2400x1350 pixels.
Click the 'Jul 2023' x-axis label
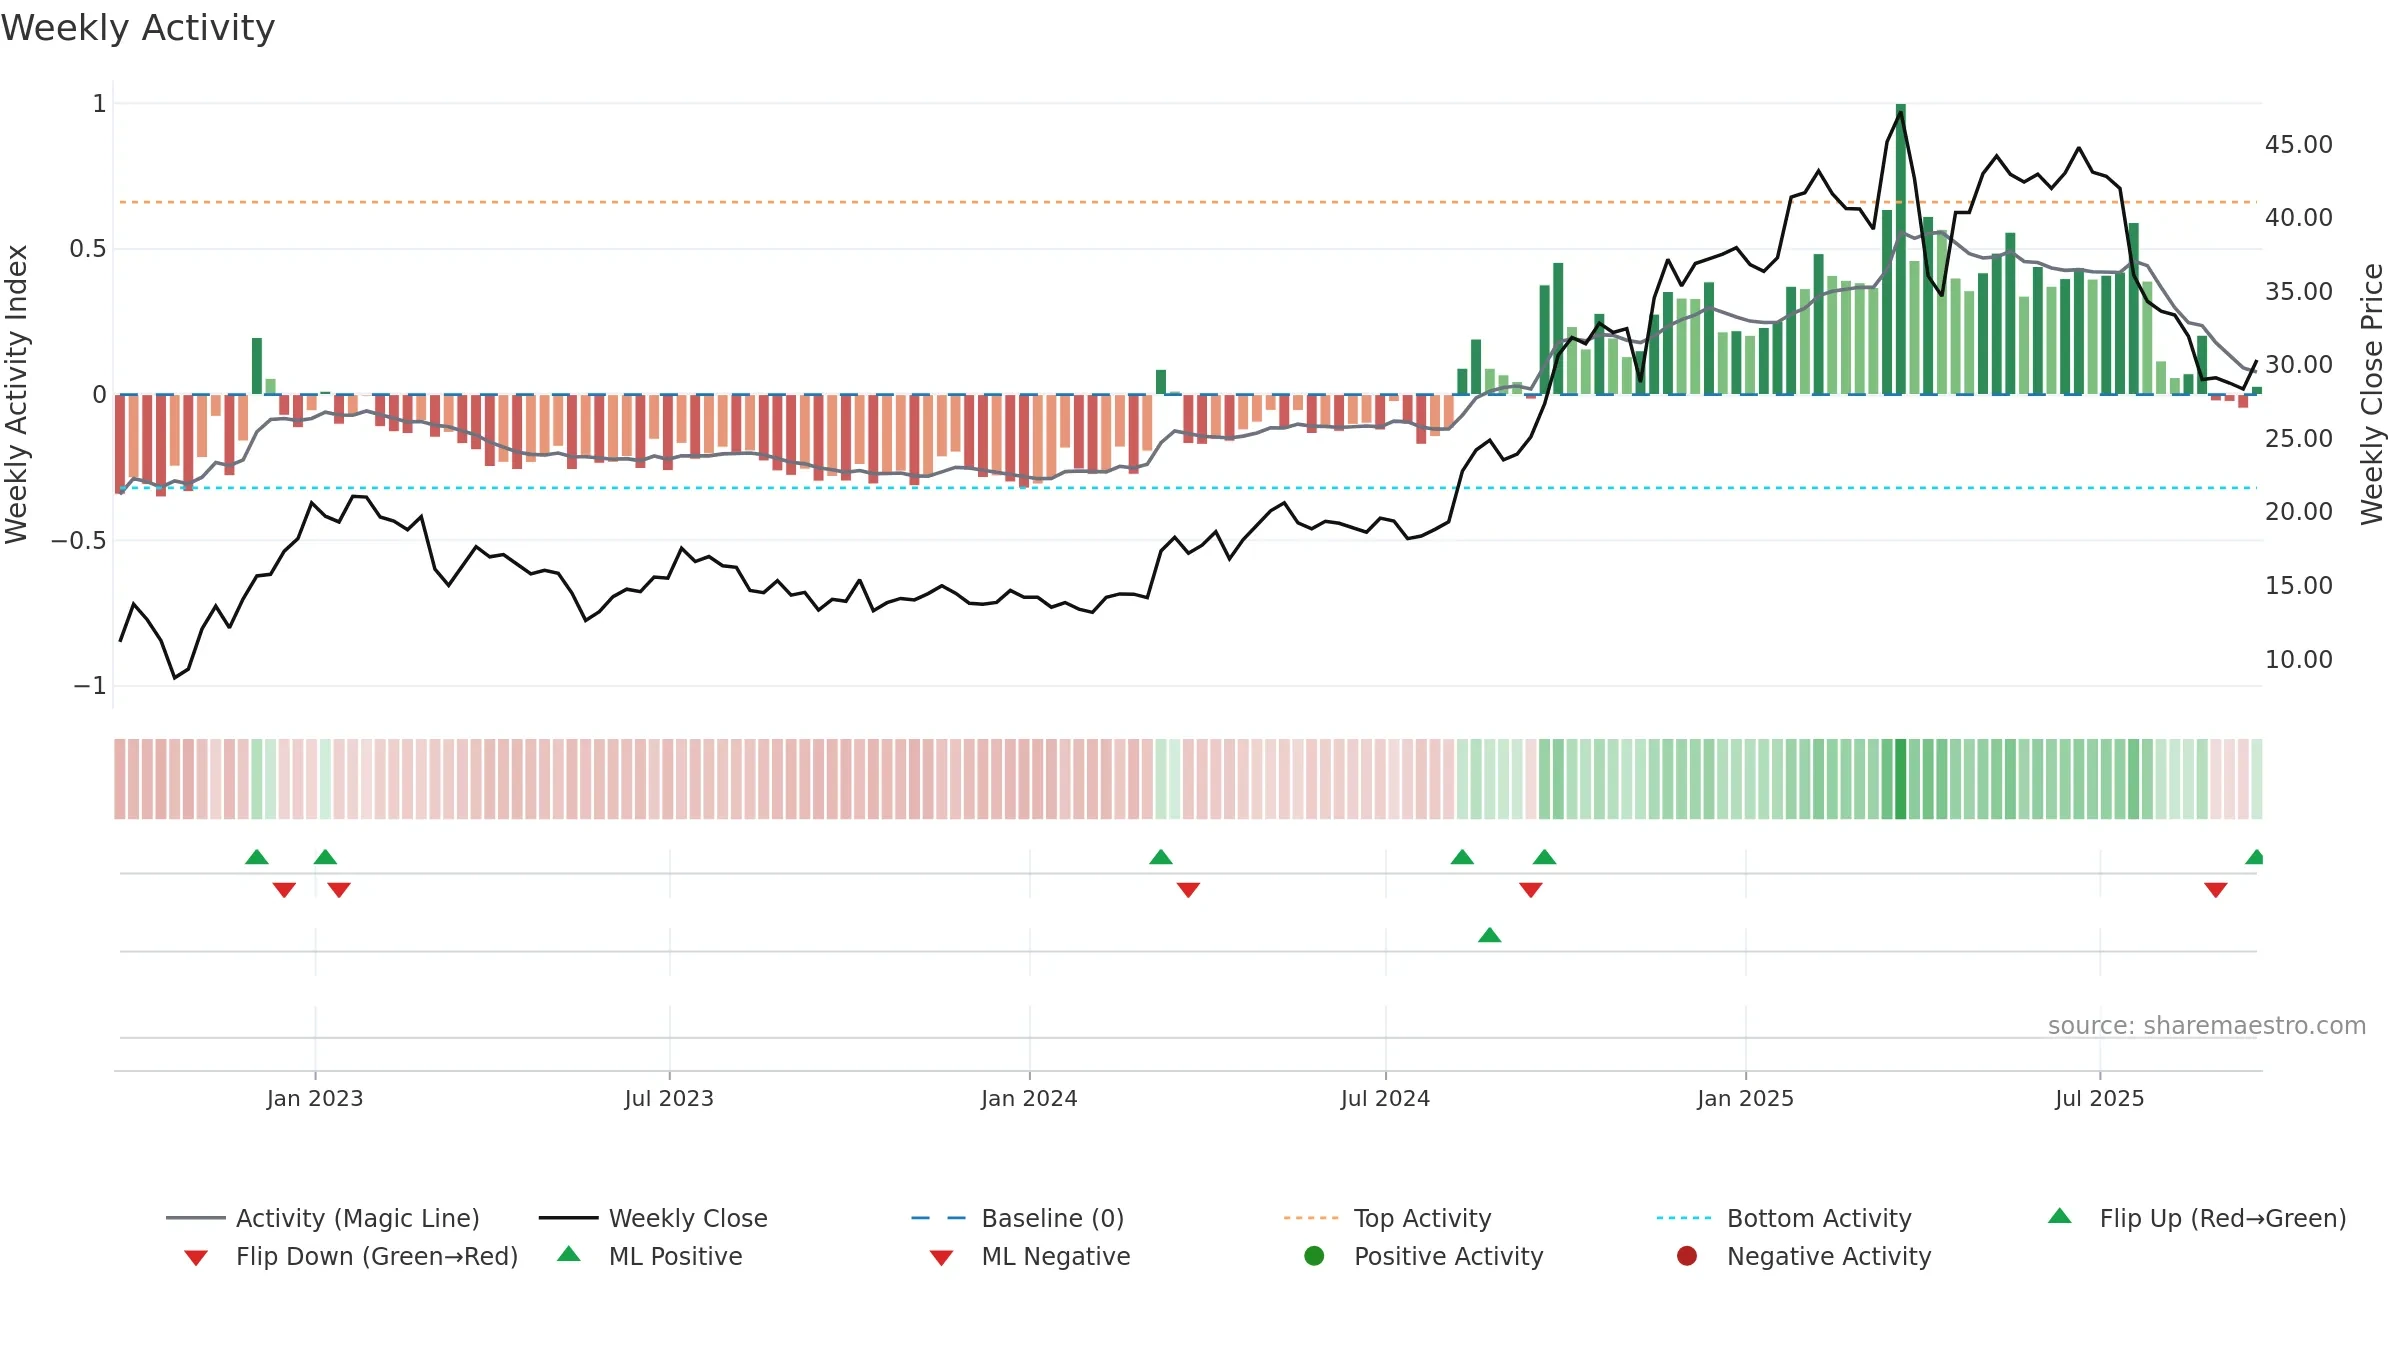coord(669,1098)
